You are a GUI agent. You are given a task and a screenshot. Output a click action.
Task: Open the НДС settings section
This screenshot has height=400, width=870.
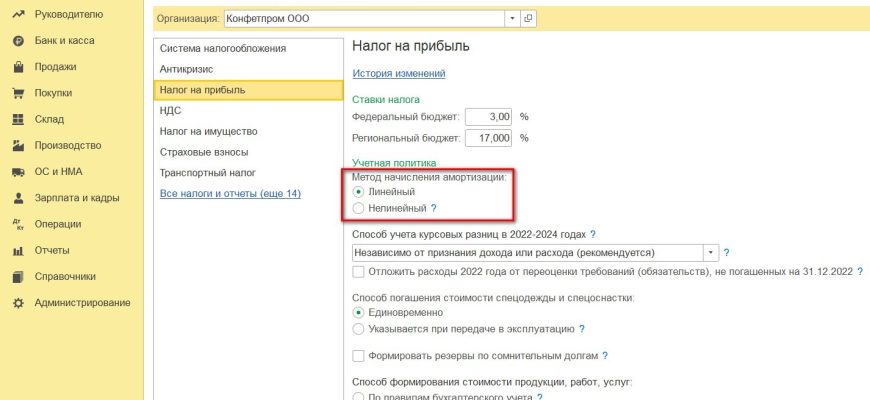[170, 111]
